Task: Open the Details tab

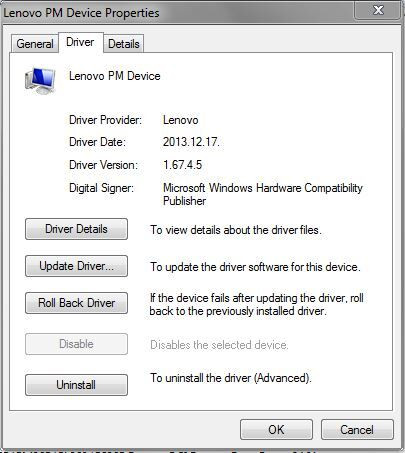Action: click(x=124, y=44)
